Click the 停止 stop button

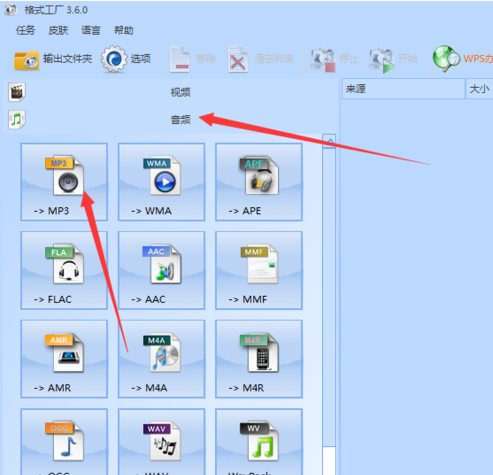coord(334,59)
